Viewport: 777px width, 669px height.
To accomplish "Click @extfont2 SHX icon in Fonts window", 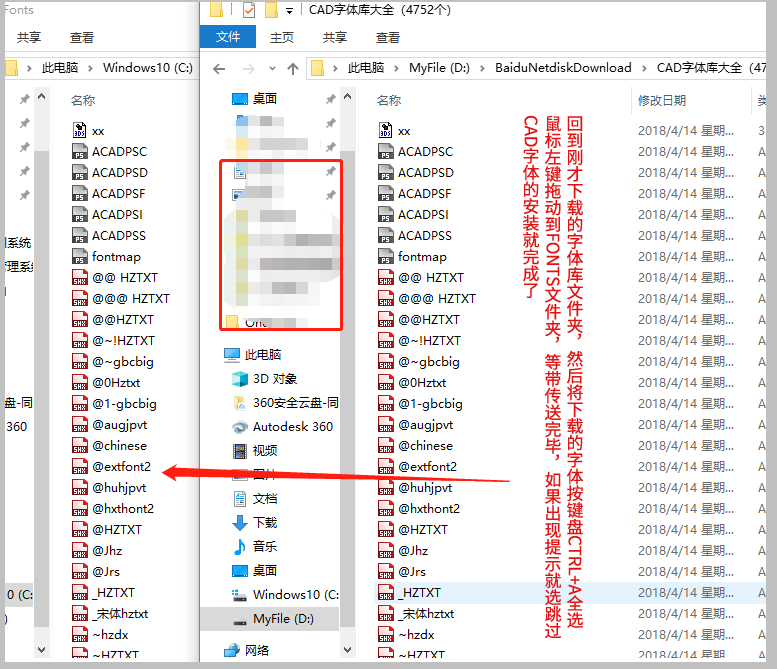I will tap(79, 466).
